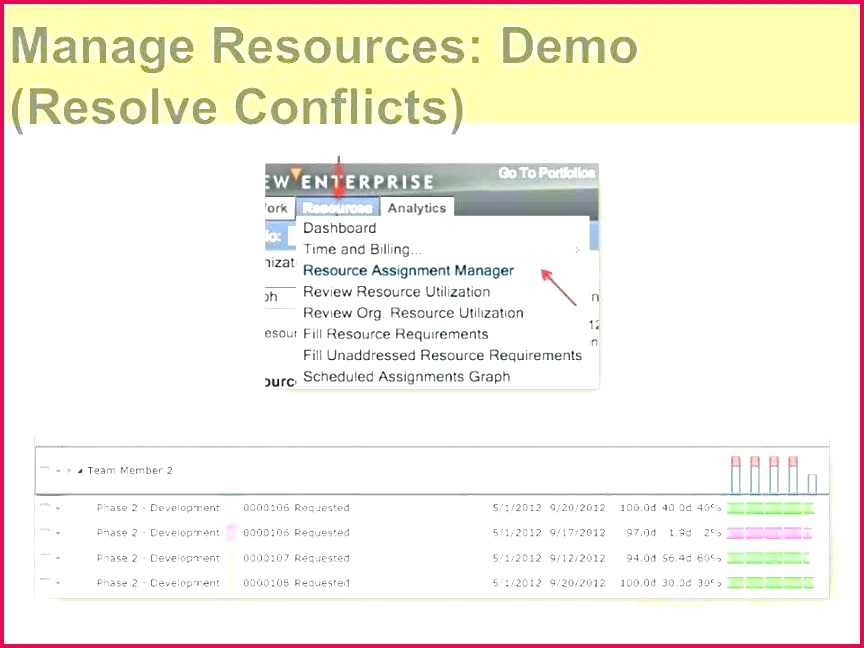
Task: Open dropdown arrow on 0000108 Requested row
Action: tap(58, 583)
